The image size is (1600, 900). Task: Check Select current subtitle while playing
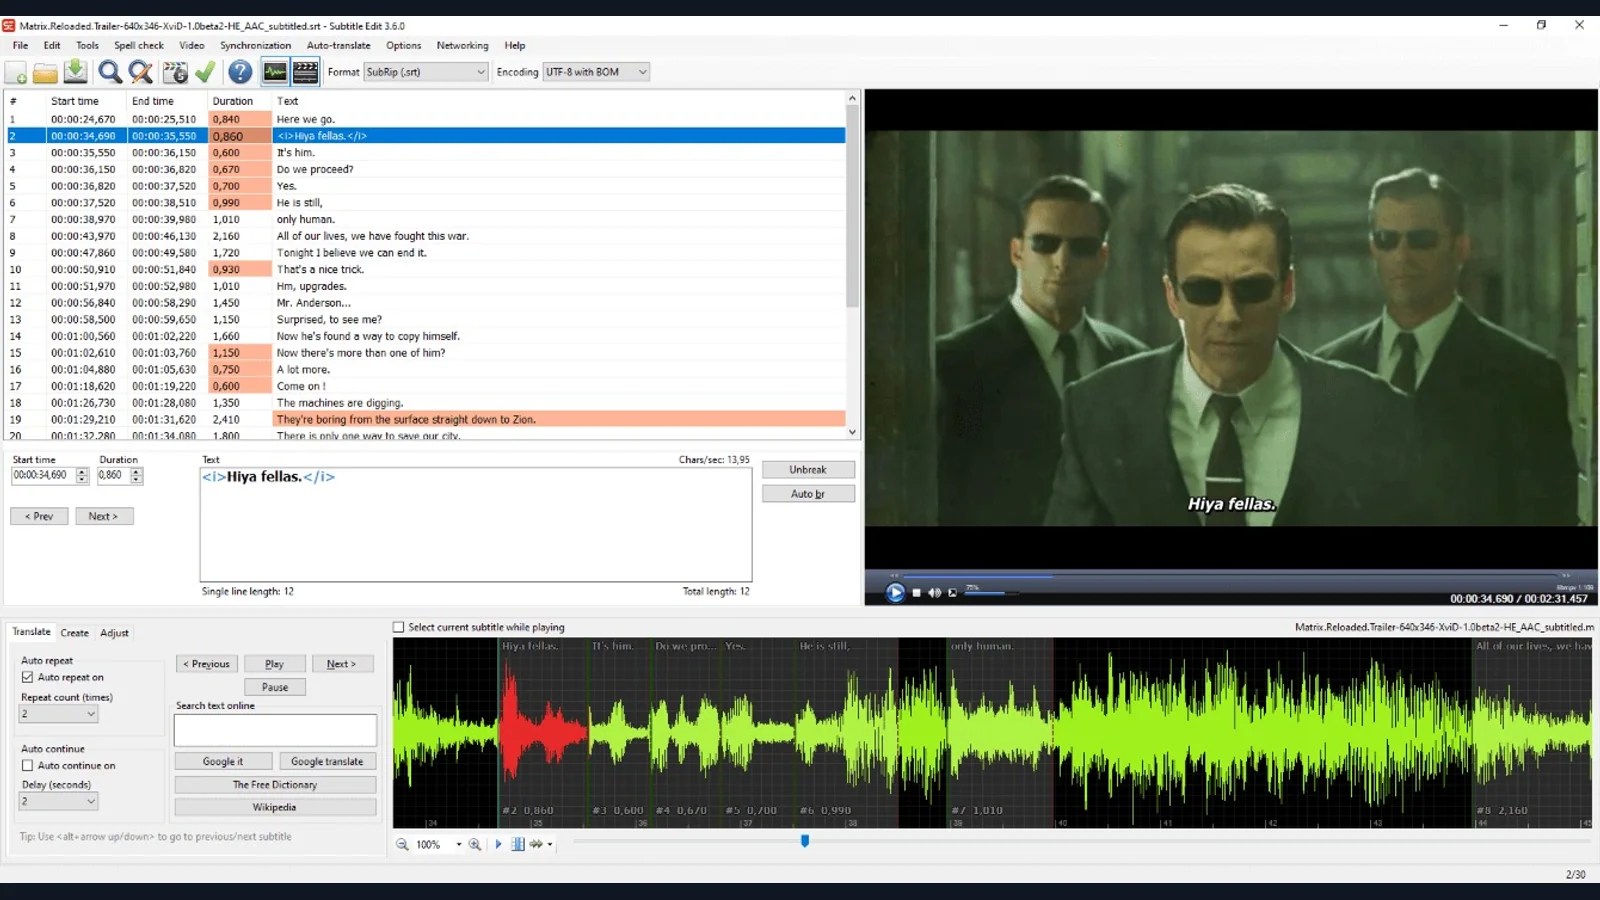point(398,627)
